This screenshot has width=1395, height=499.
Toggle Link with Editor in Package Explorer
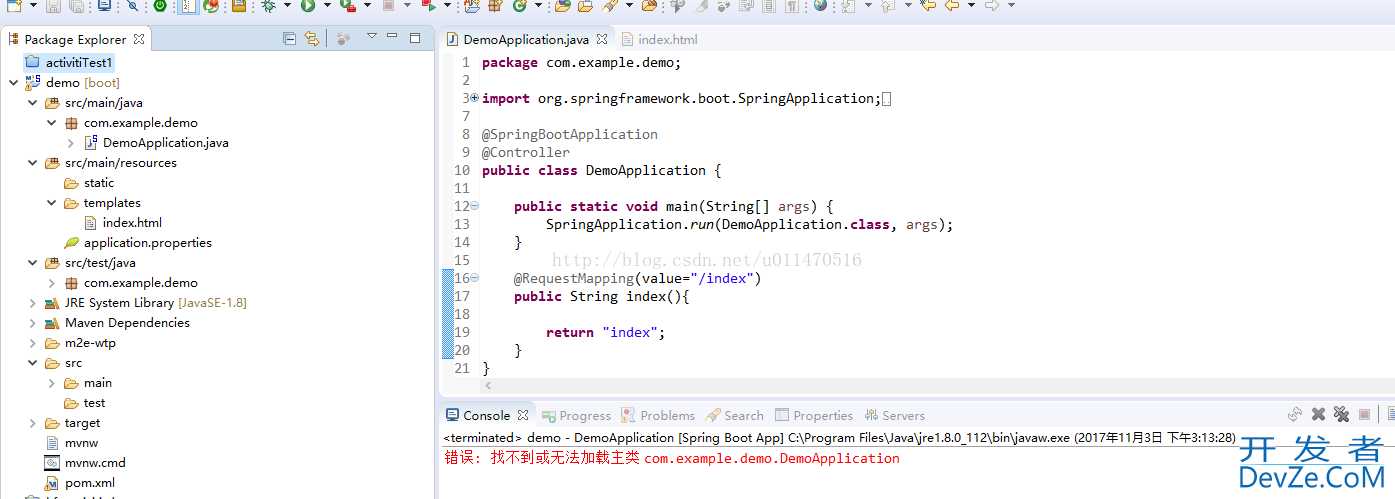click(x=312, y=39)
